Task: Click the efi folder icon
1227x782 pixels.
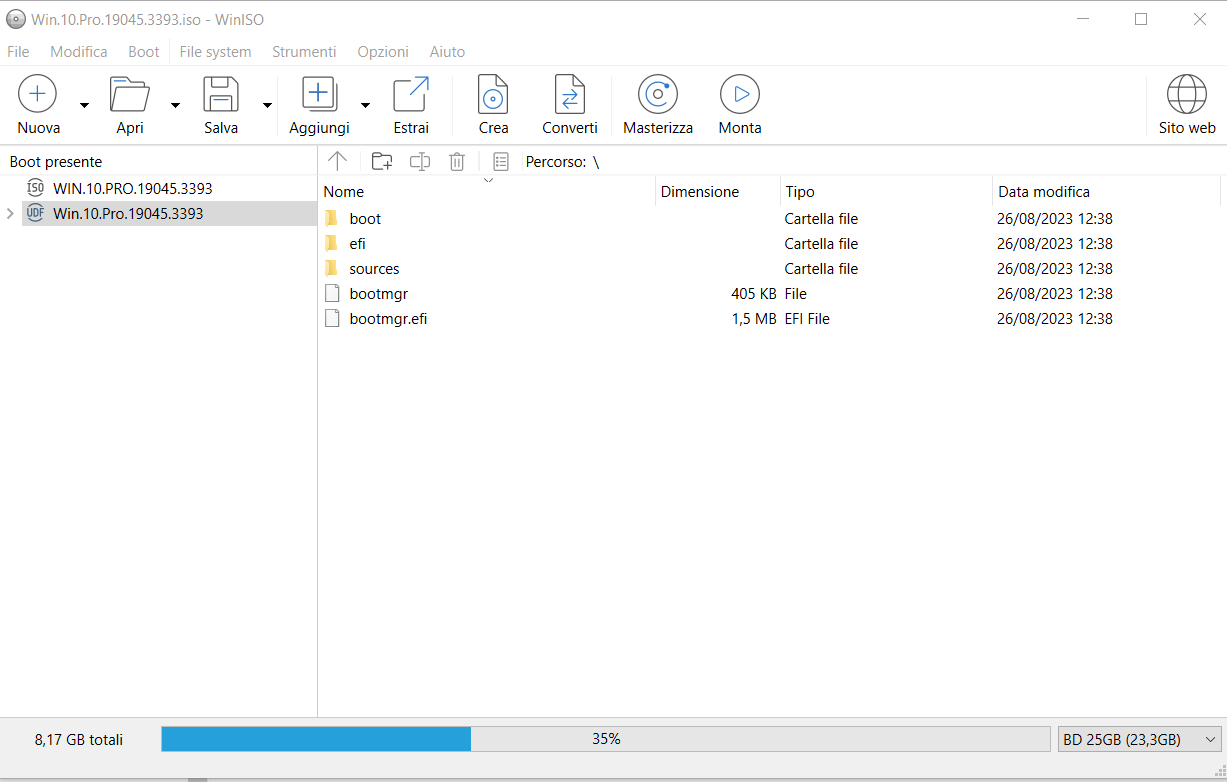Action: point(332,243)
